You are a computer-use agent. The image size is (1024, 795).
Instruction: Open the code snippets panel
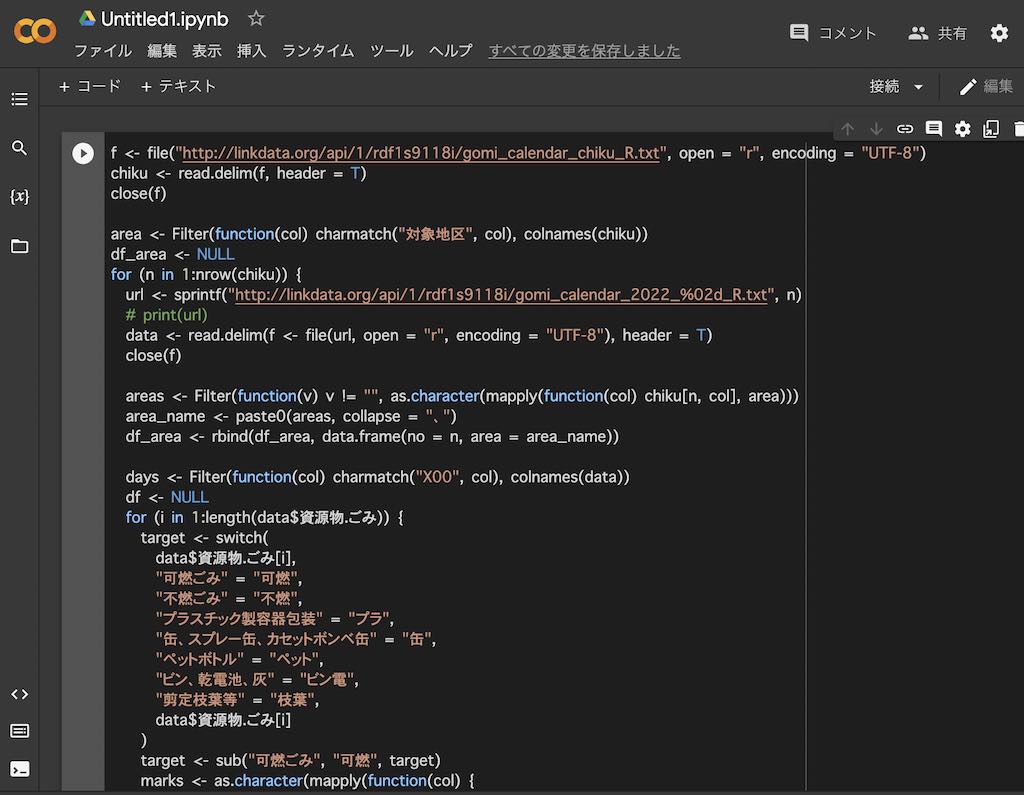tap(20, 694)
